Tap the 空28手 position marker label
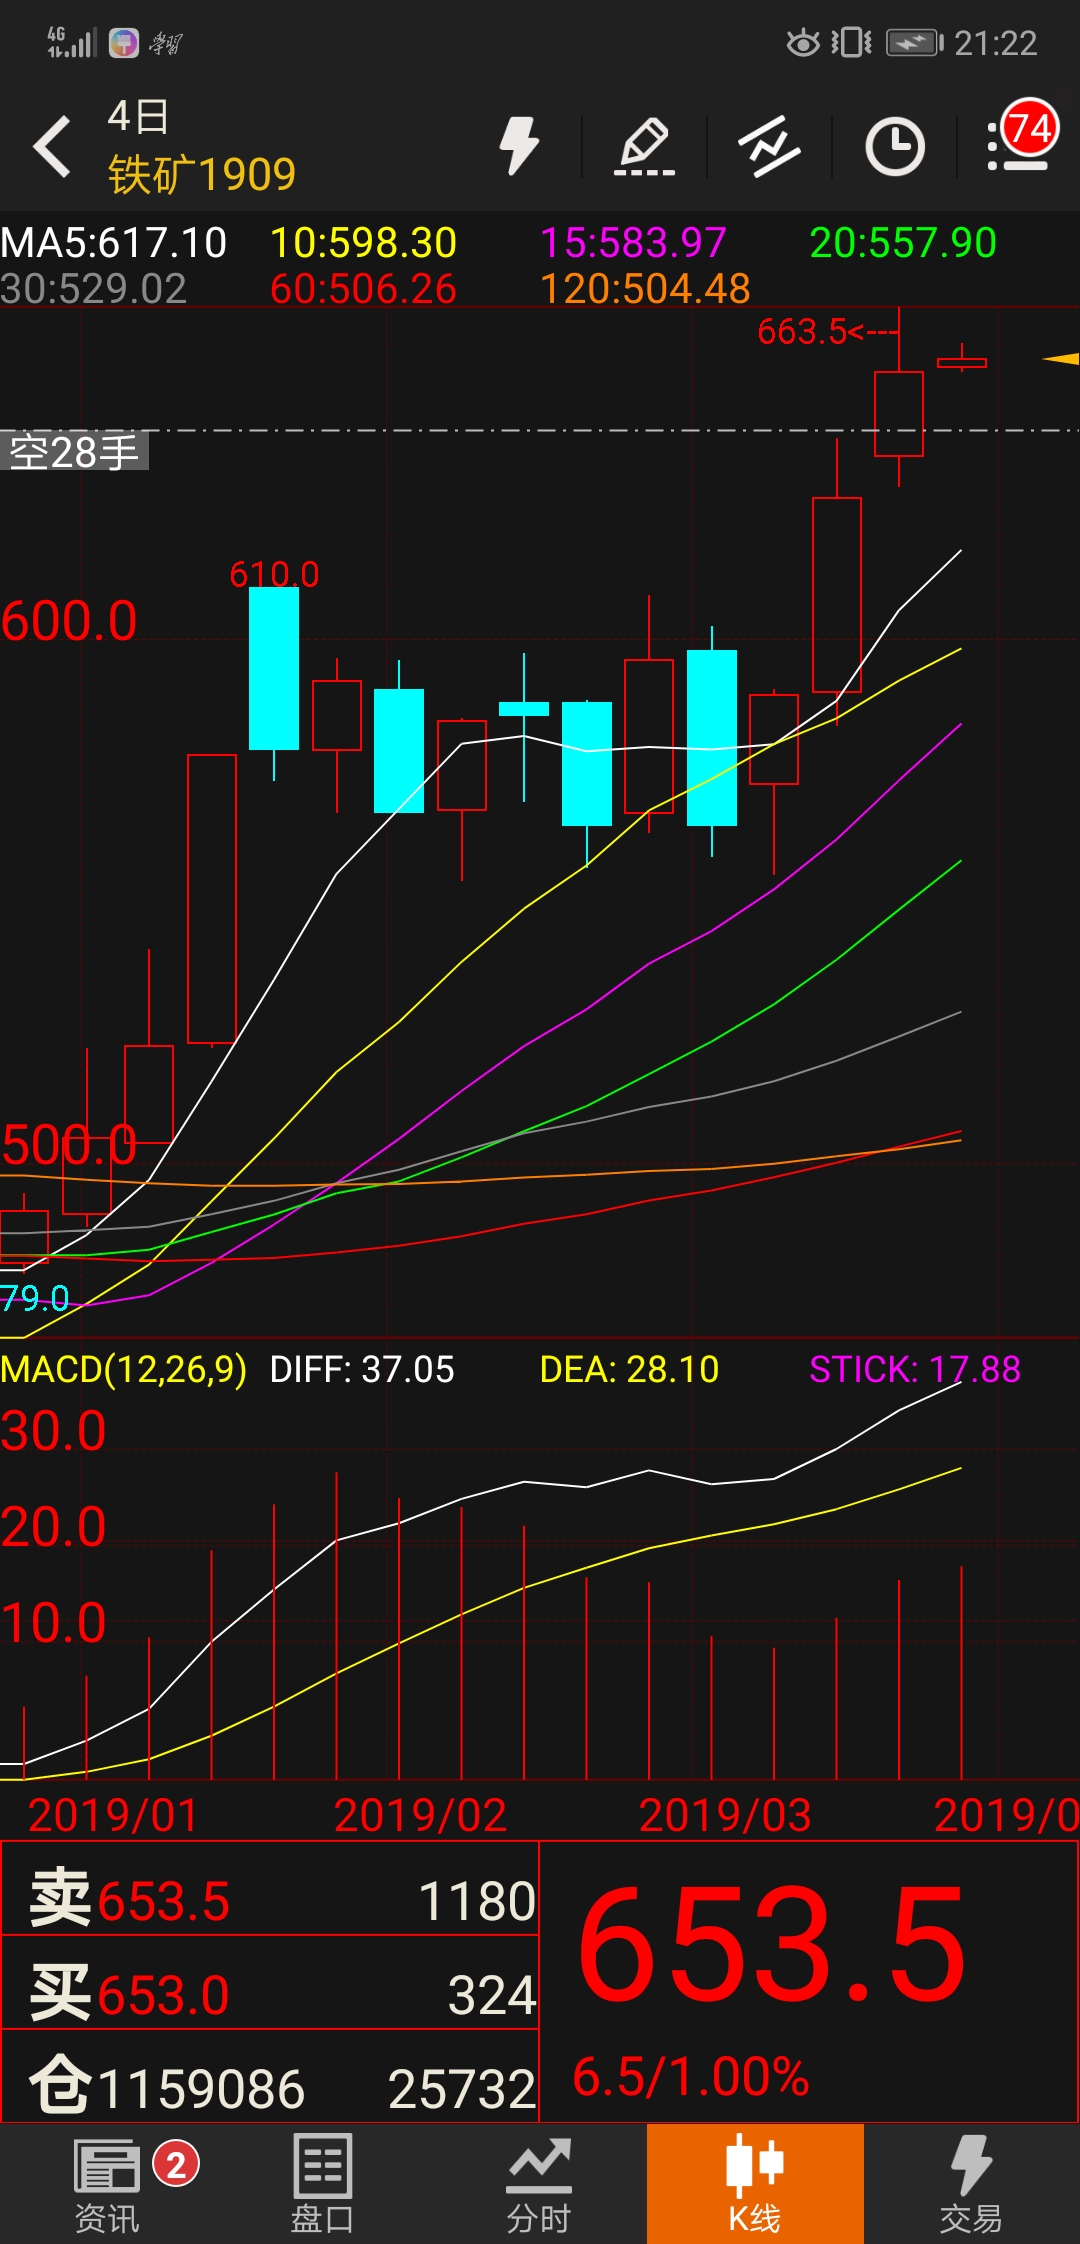 [74, 452]
